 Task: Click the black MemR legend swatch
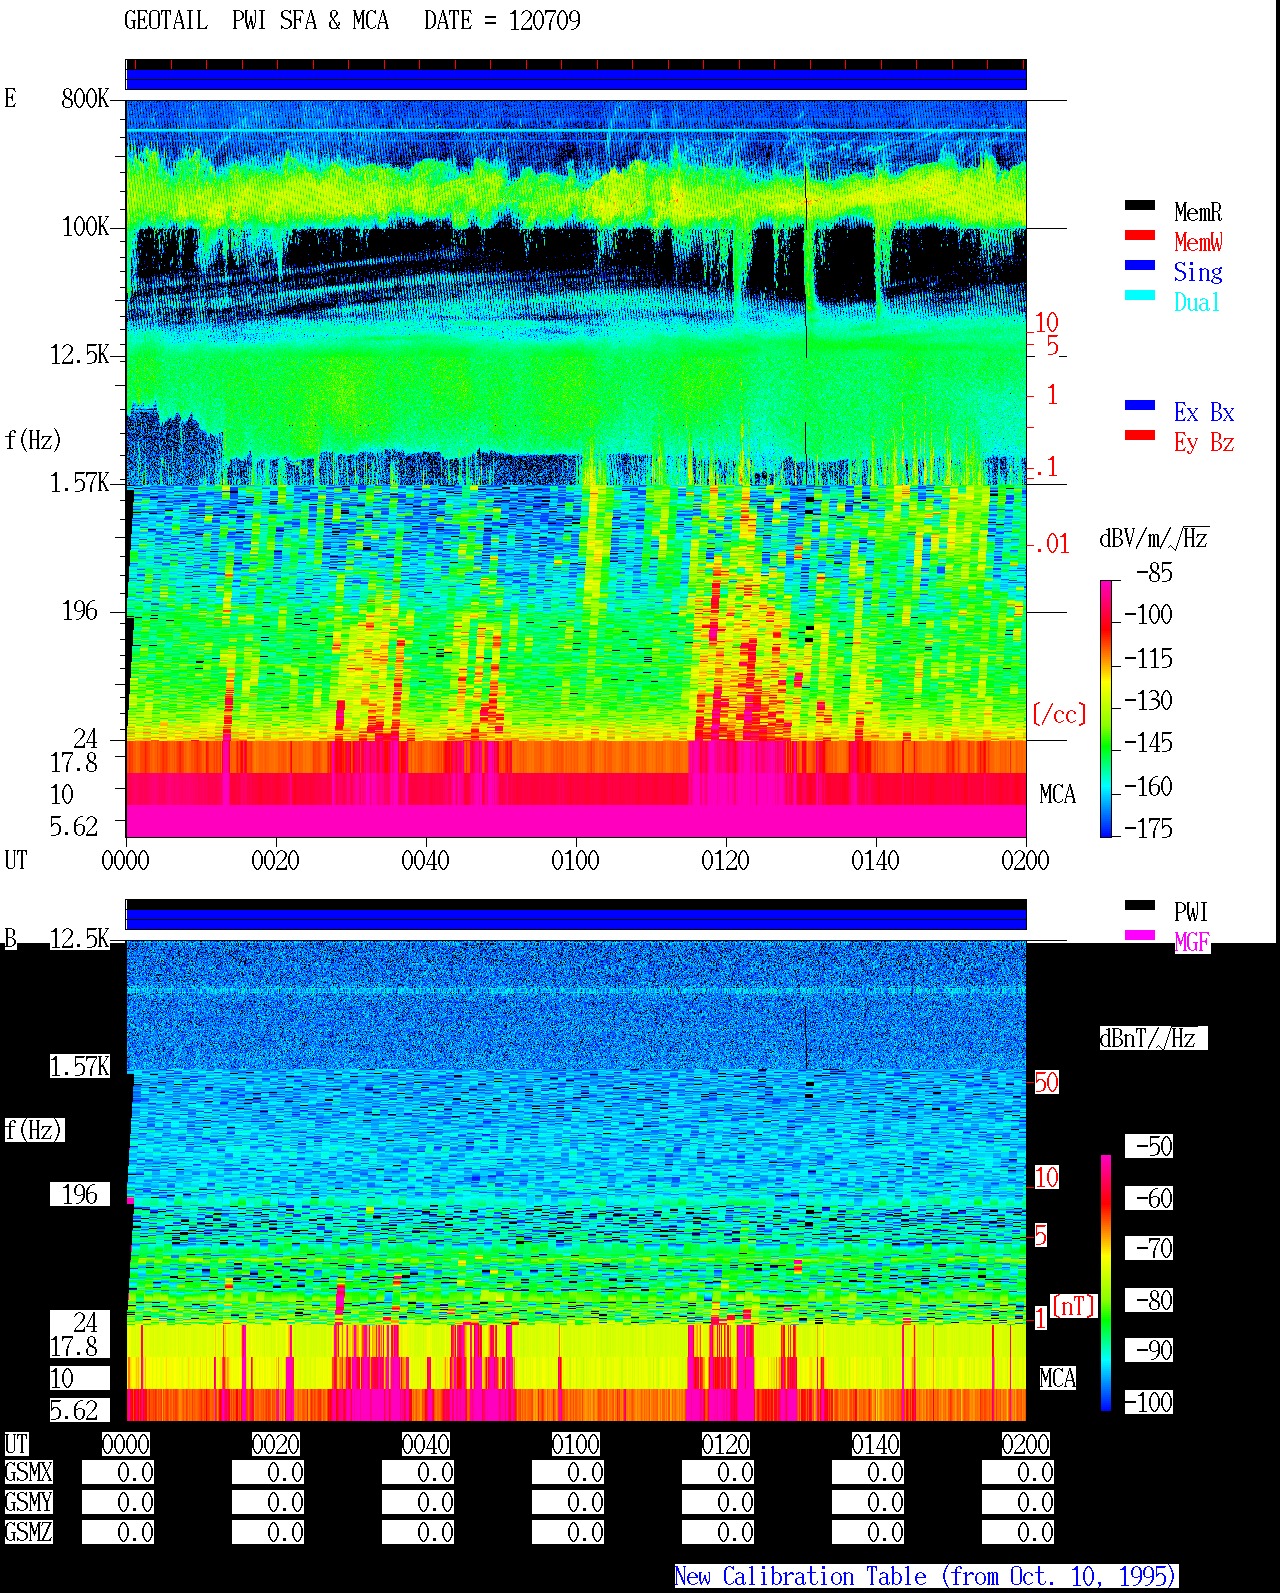[x=1140, y=206]
